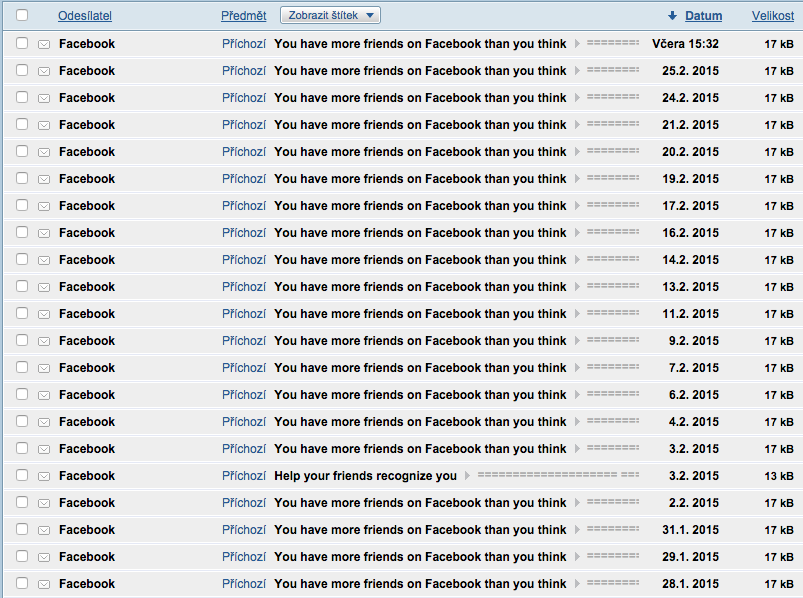Select the checkbox for the 31.1. 2015 email
This screenshot has height=598, width=803.
pos(22,530)
